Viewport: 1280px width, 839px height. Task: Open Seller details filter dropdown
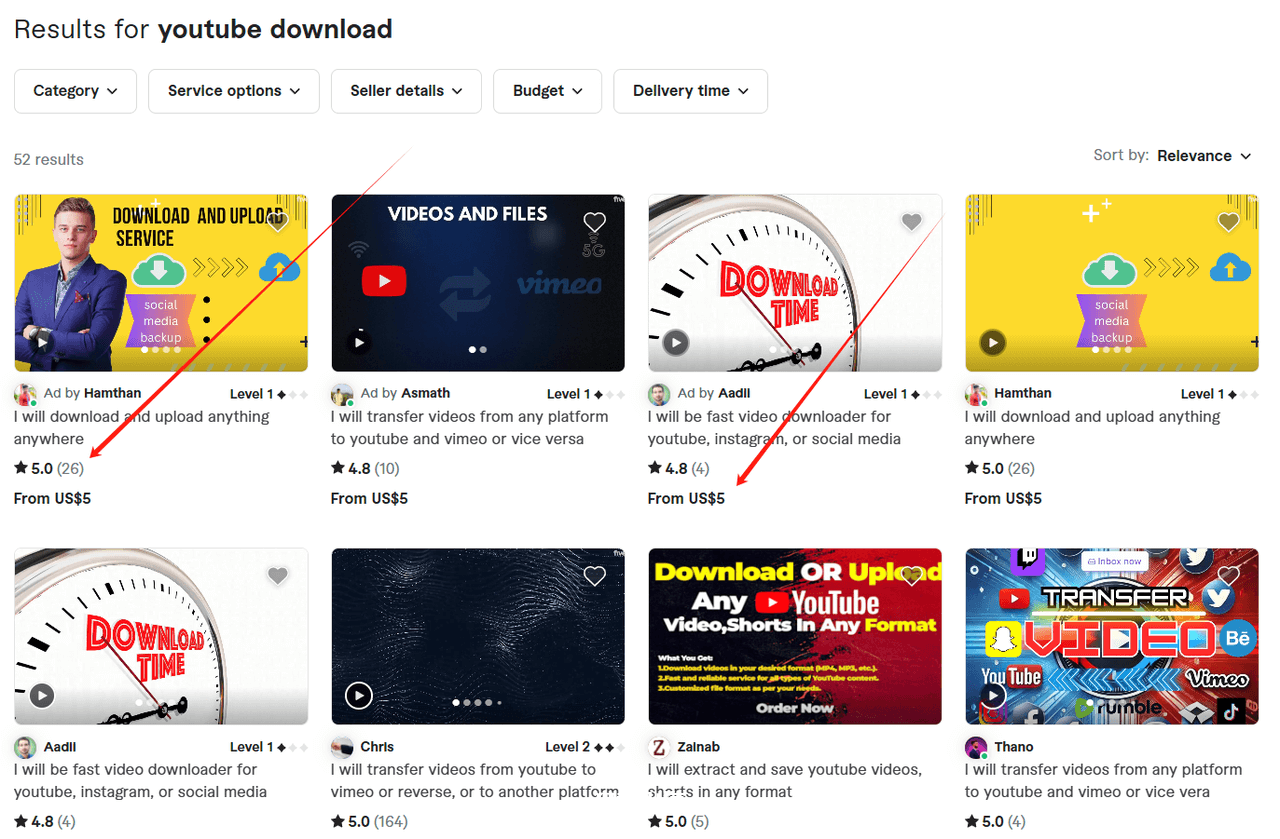[406, 91]
